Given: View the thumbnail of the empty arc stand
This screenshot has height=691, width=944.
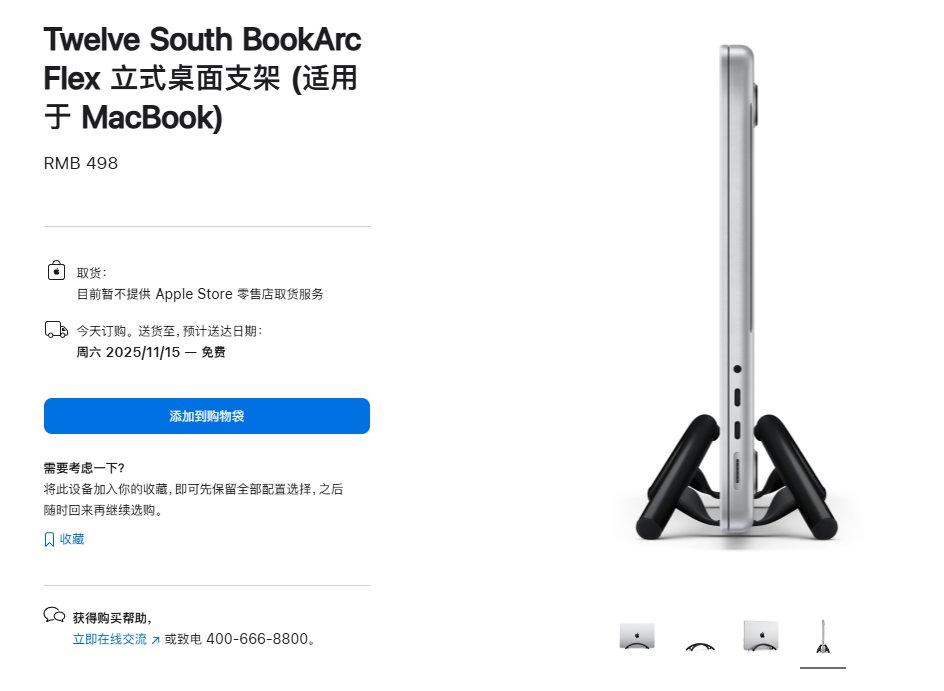Looking at the screenshot, I should pos(700,645).
